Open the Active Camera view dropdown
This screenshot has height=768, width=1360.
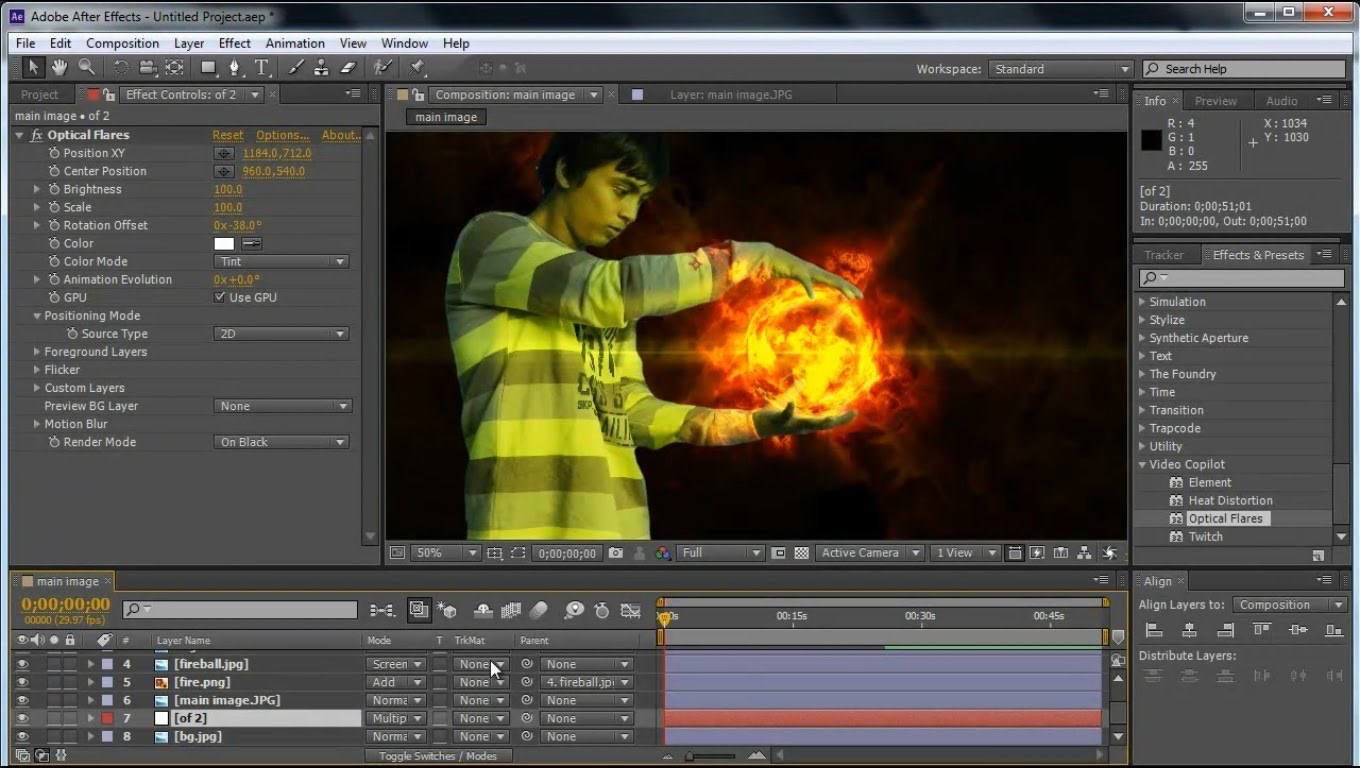coord(870,552)
